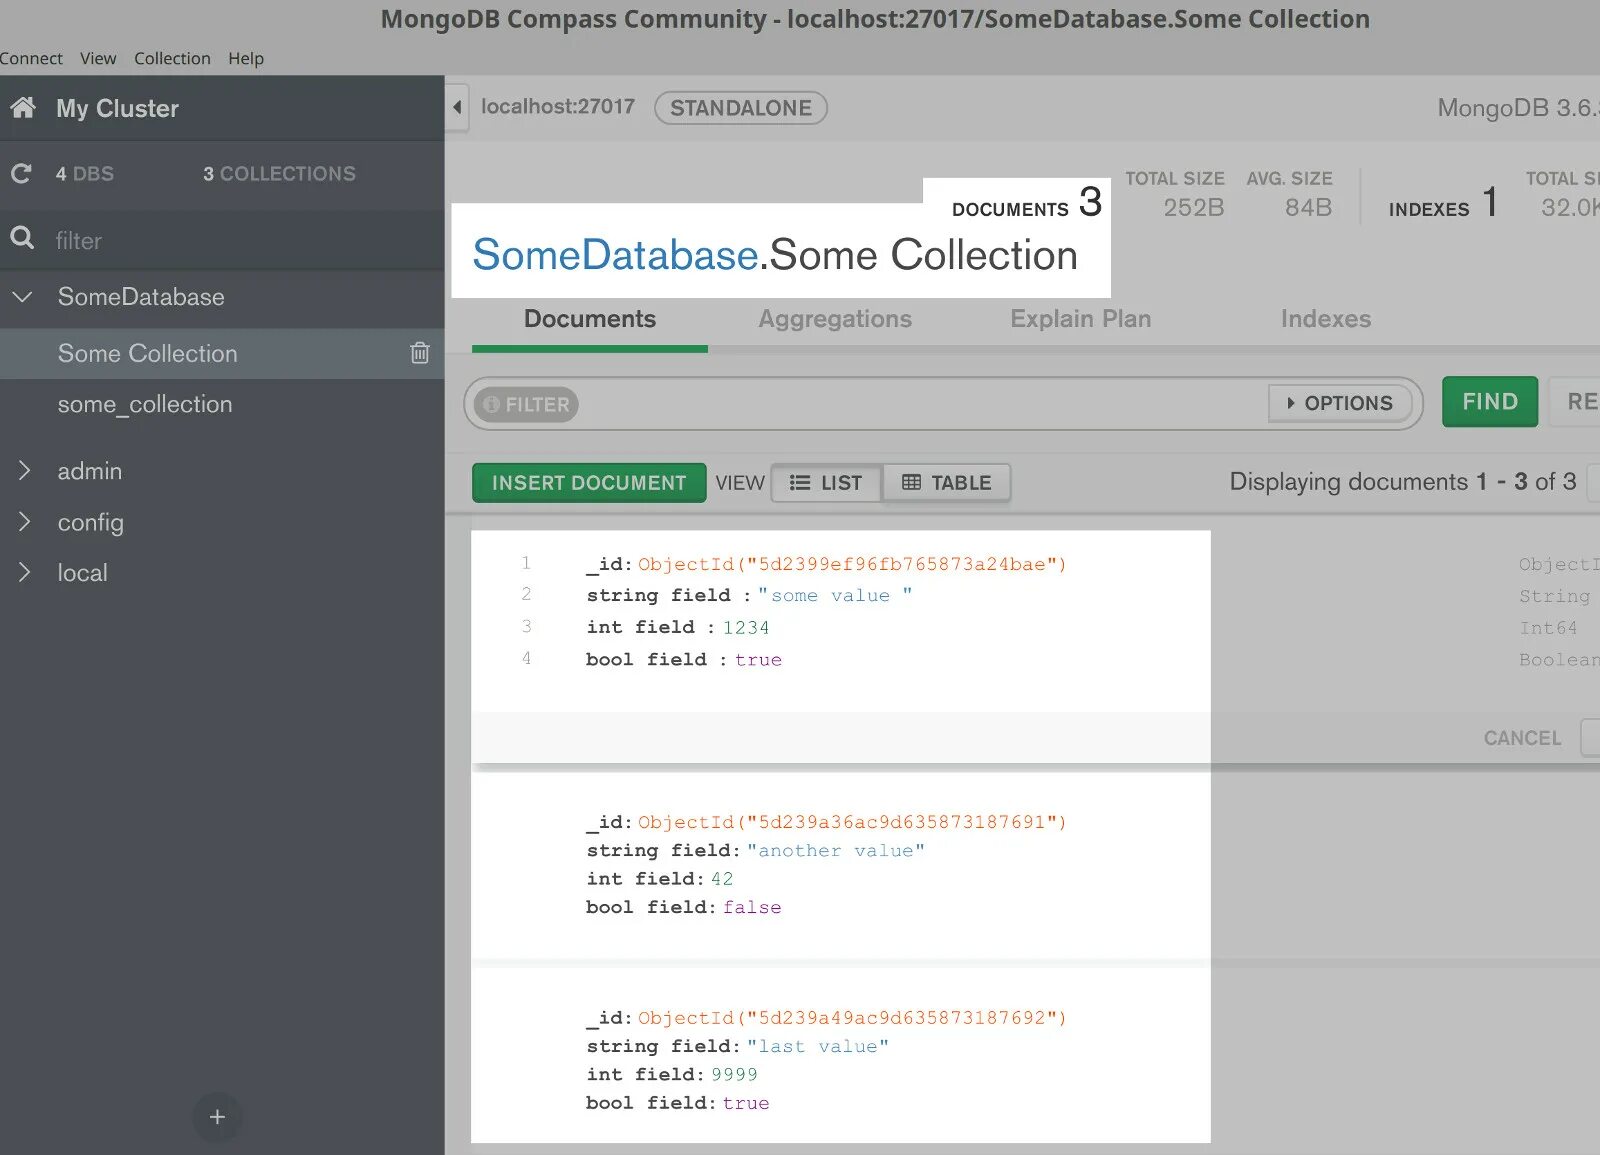Screen dimensions: 1600x1155
Task: Open the View menu
Action: click(98, 58)
